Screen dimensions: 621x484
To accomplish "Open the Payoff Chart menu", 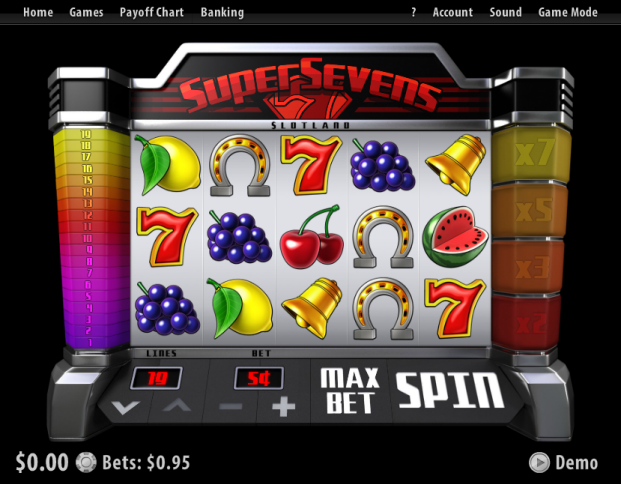I will [152, 12].
